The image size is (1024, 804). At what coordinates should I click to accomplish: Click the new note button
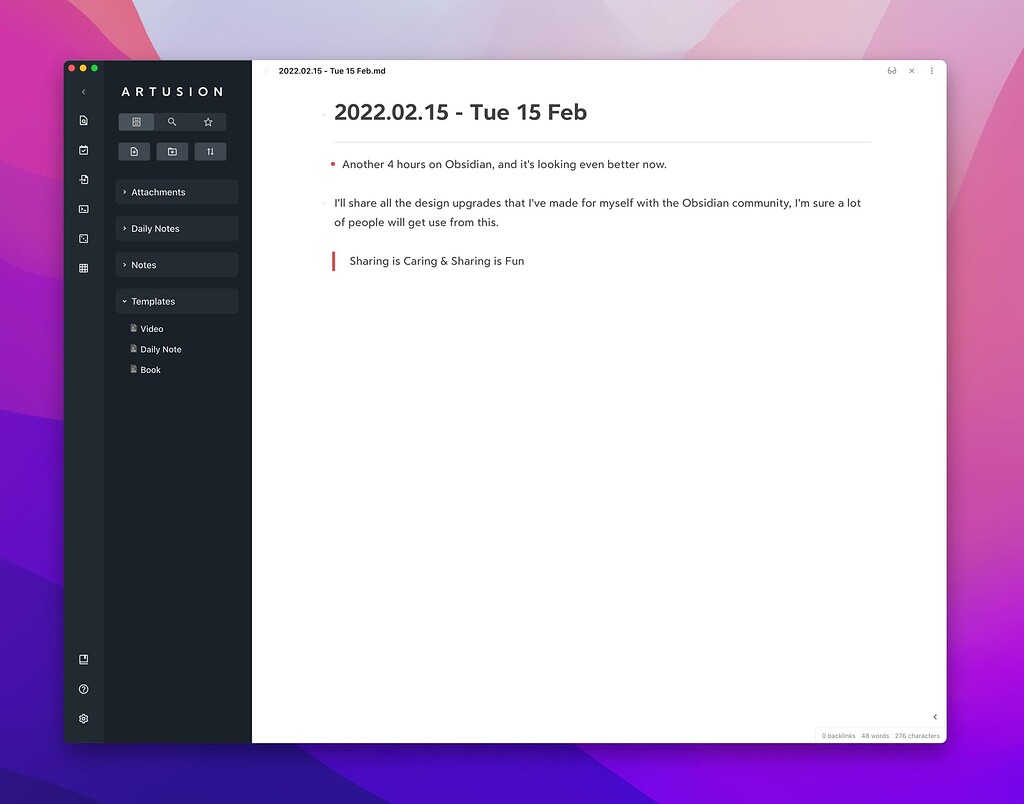(x=134, y=152)
